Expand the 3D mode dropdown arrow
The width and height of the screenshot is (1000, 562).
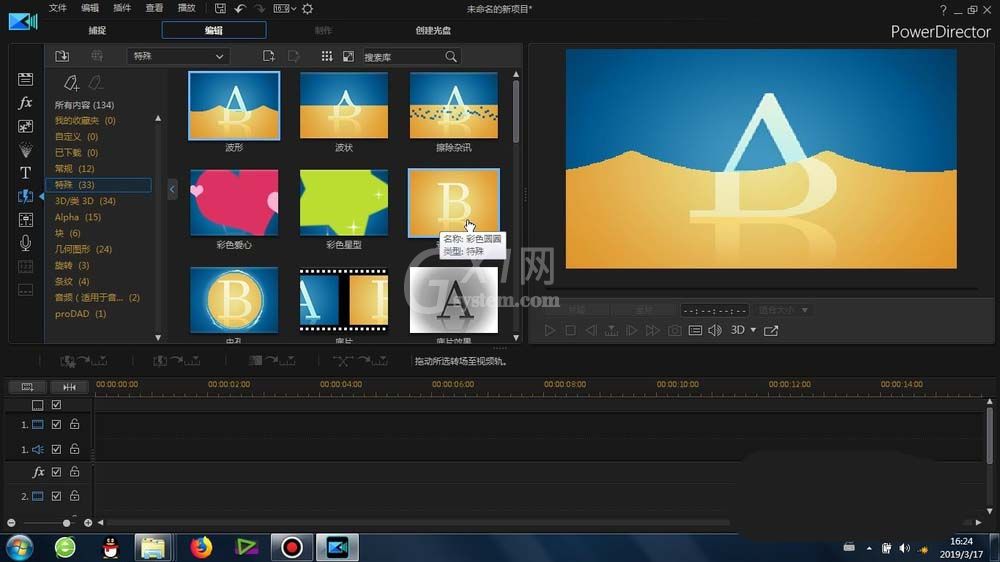(x=753, y=330)
